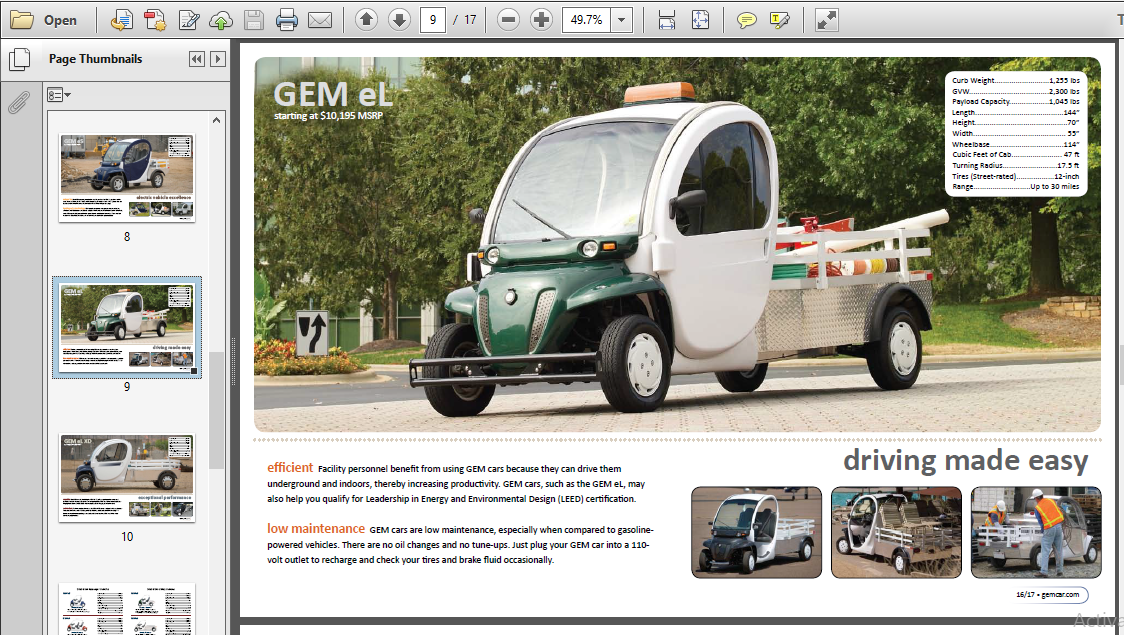Upload file to cloud icon

tap(221, 20)
